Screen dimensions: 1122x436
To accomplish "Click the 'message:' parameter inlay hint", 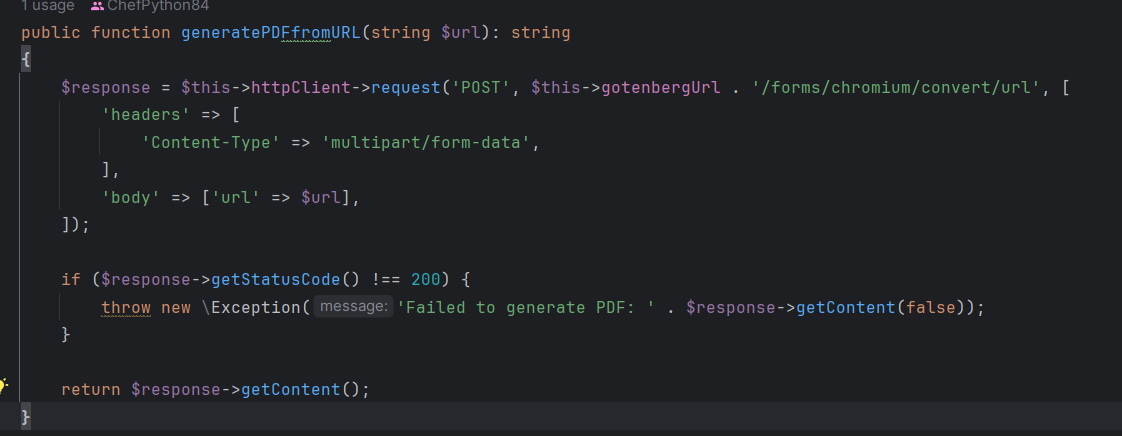I will pyautogui.click(x=352, y=307).
